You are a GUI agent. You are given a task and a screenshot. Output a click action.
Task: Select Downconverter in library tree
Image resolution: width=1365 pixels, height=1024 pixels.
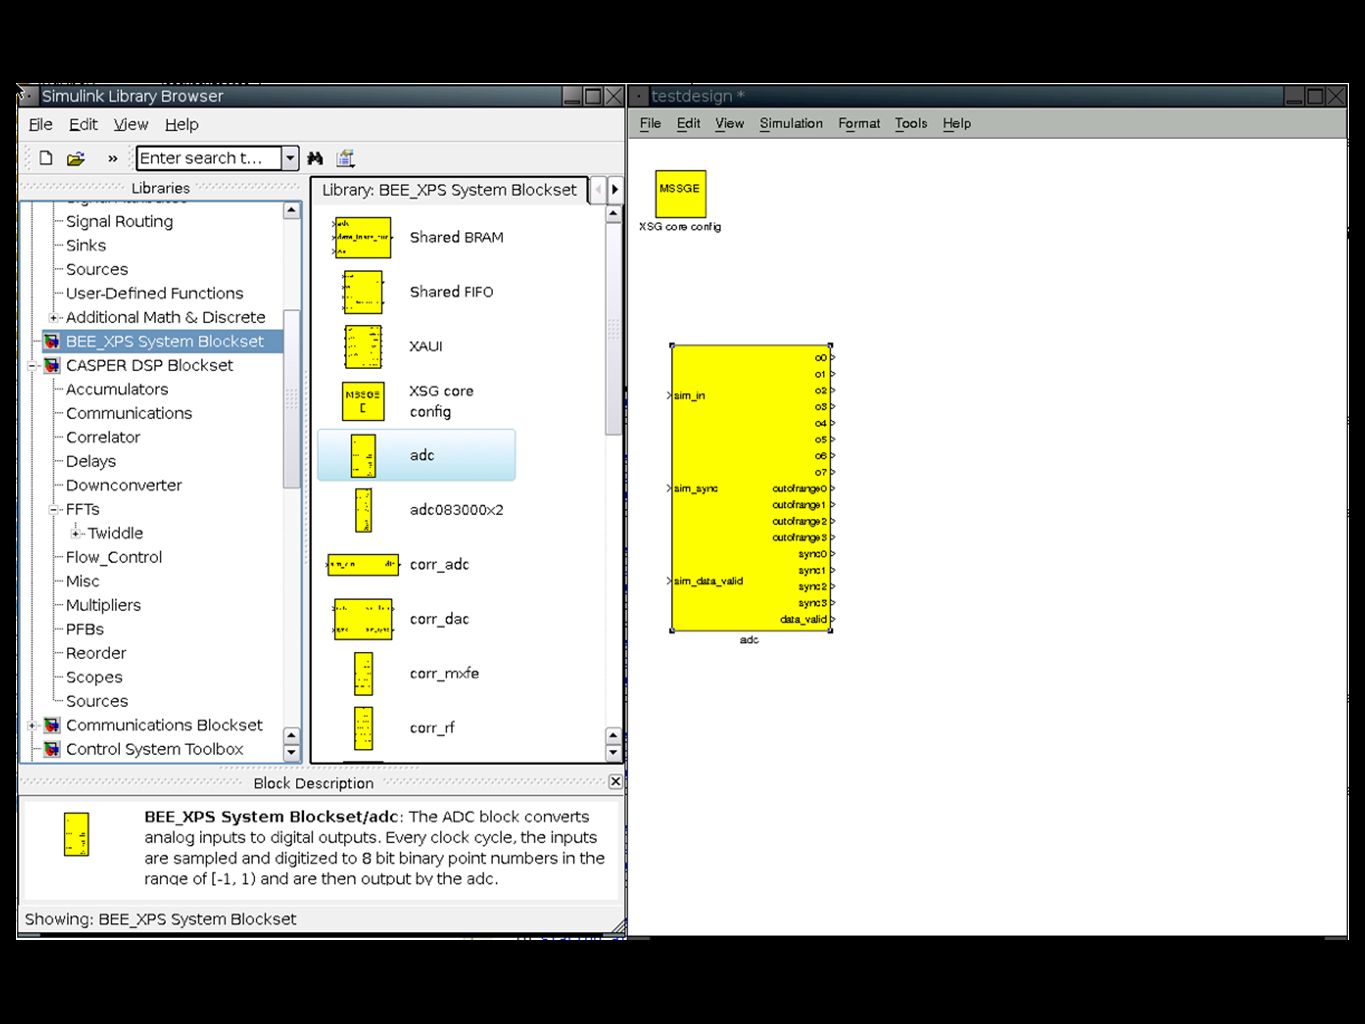pyautogui.click(x=124, y=485)
